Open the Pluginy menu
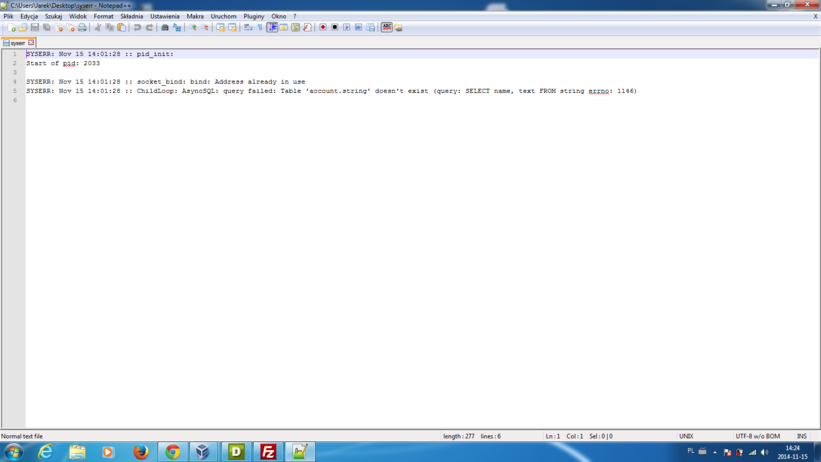821x462 pixels. point(254,16)
